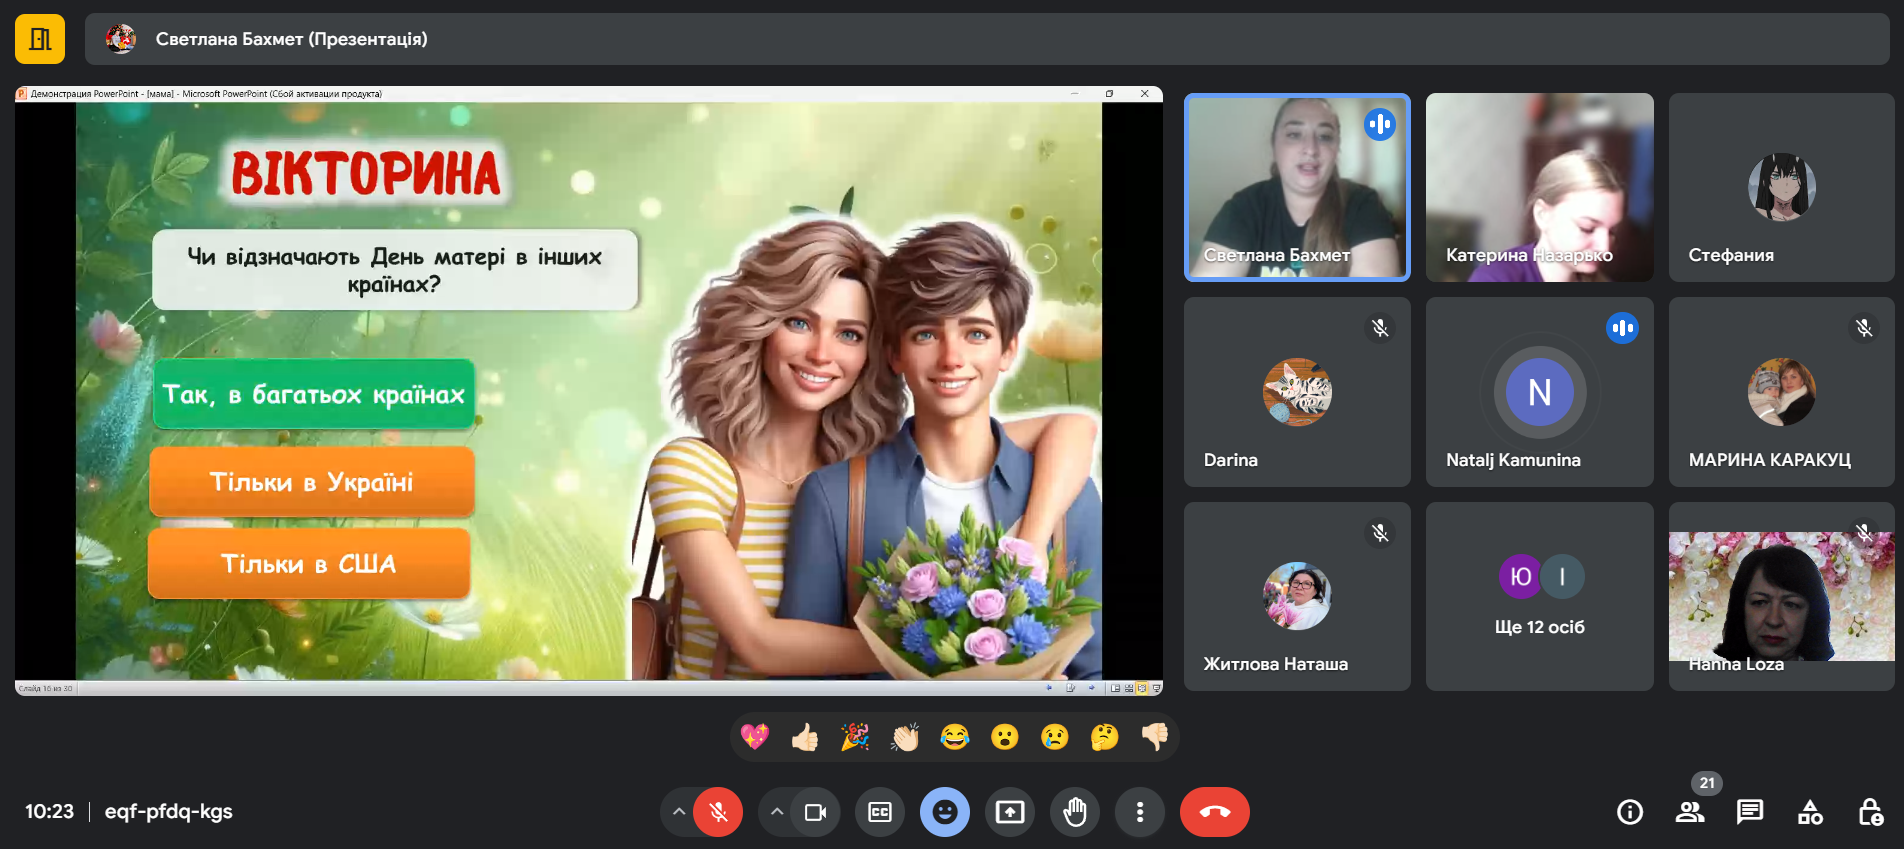Open the participants list panel
The height and width of the screenshot is (849, 1904).
click(1690, 812)
